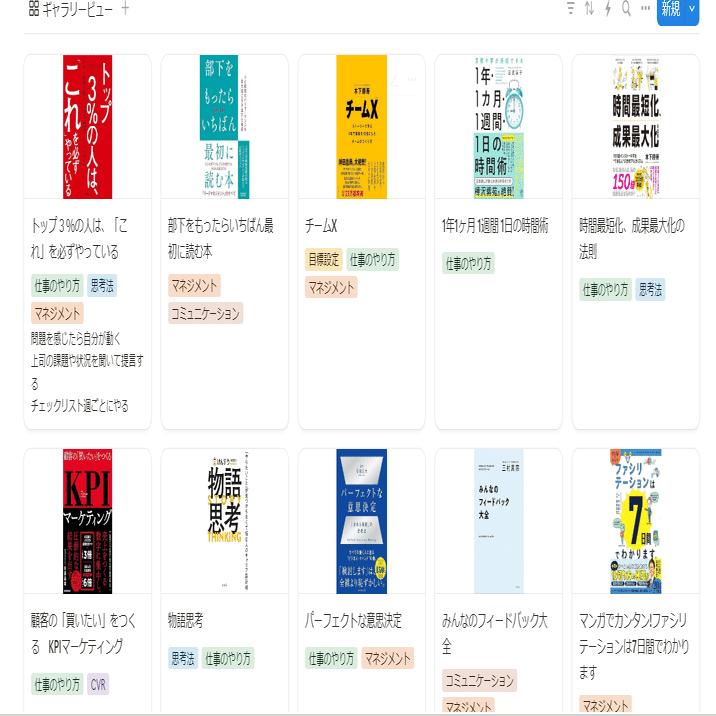Click コミュニケーション tag on 部下をもったら card
Viewport: 716px width, 716px height.
pos(205,313)
